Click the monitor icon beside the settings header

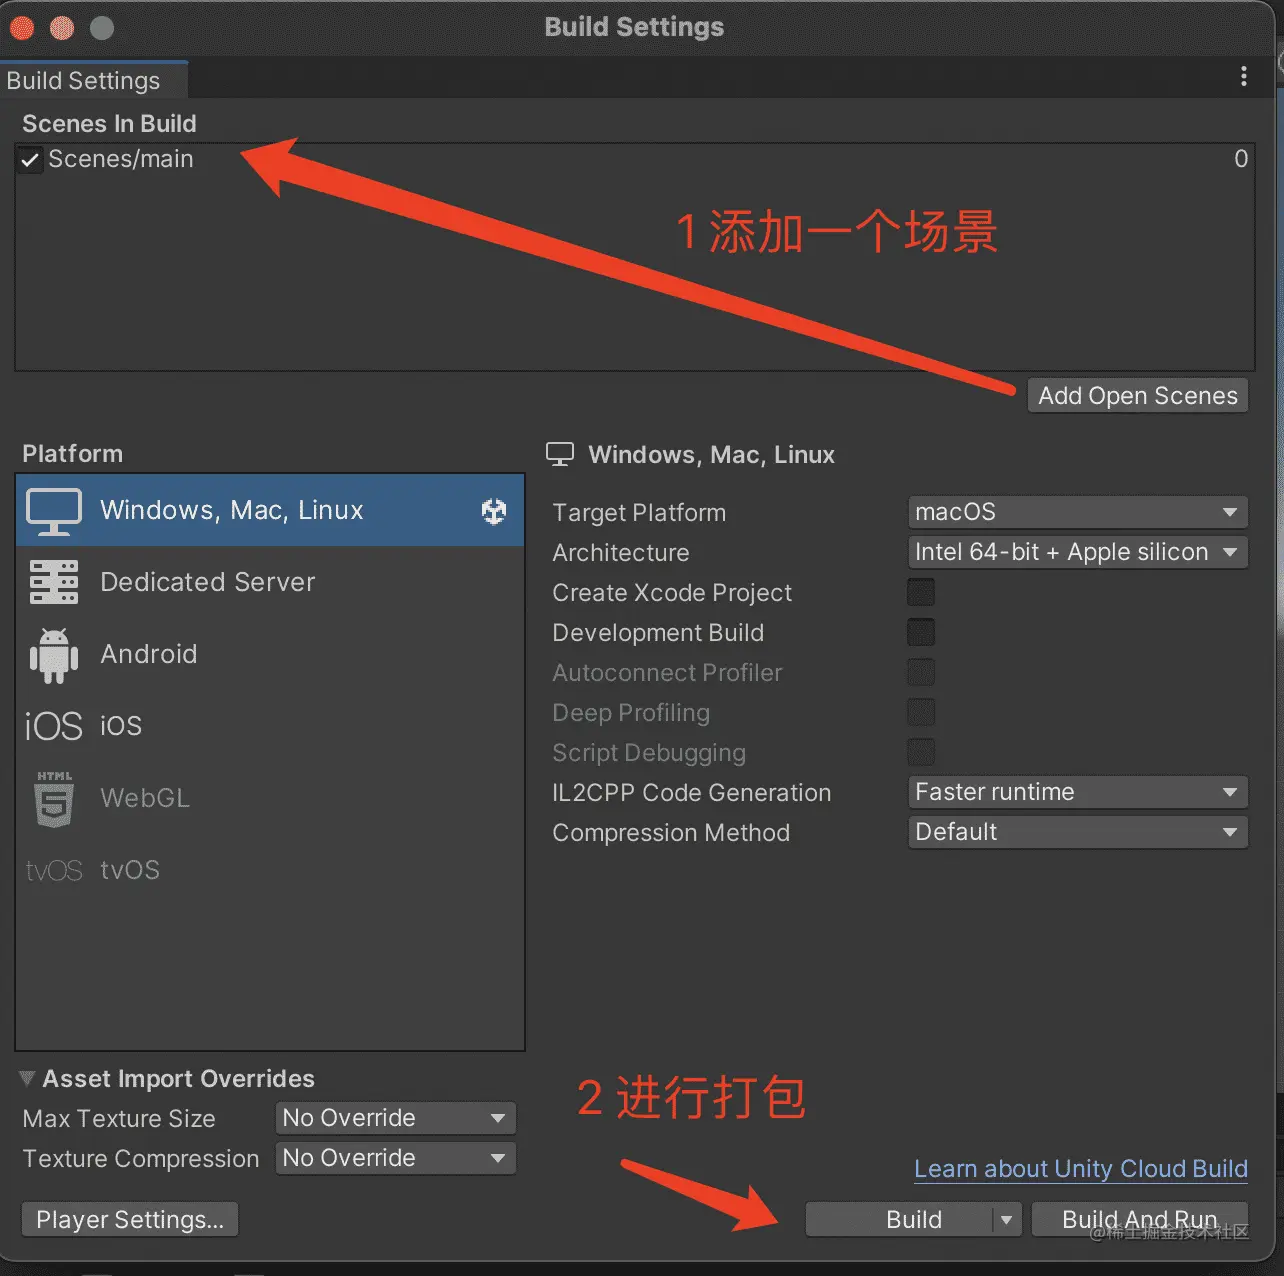[560, 455]
